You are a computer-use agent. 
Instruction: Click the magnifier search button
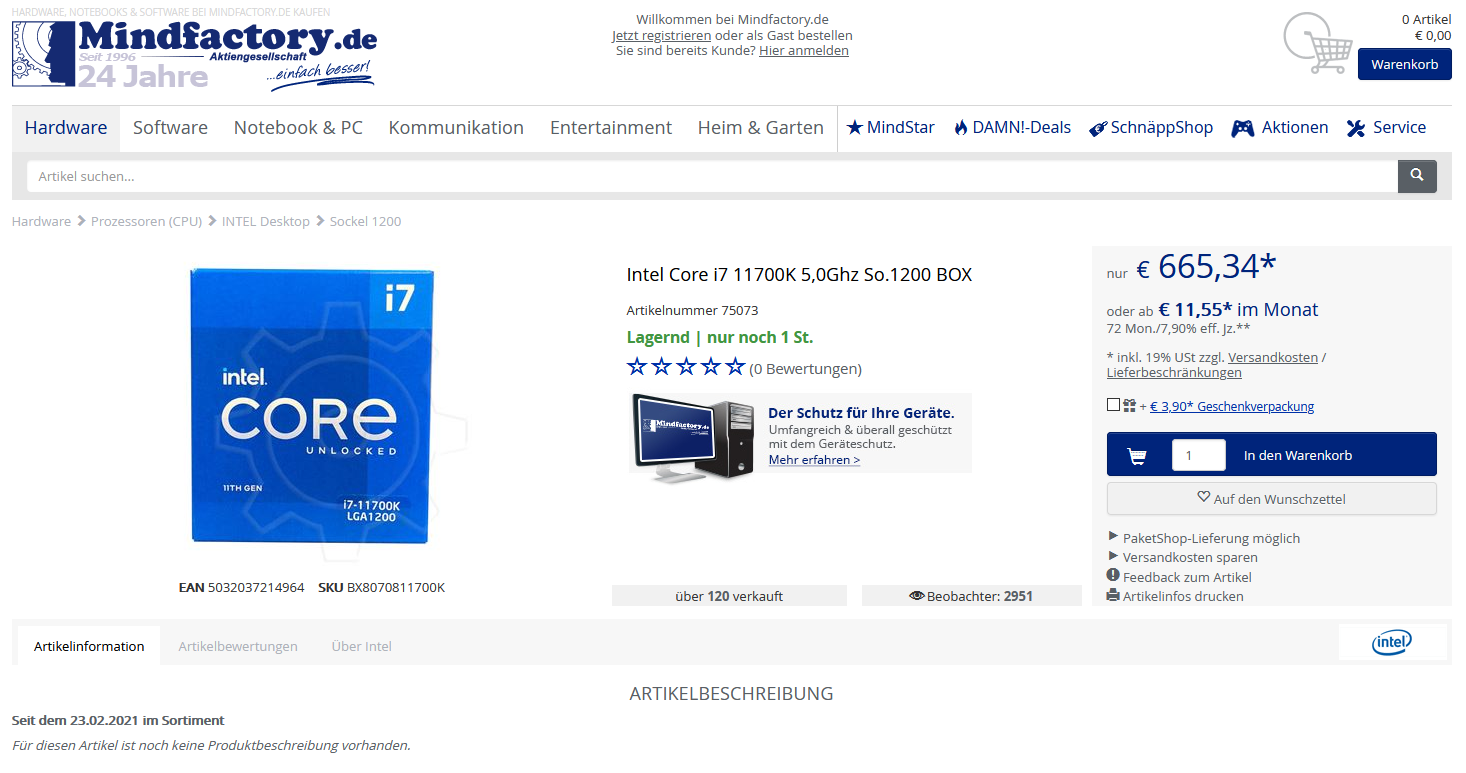[1417, 176]
